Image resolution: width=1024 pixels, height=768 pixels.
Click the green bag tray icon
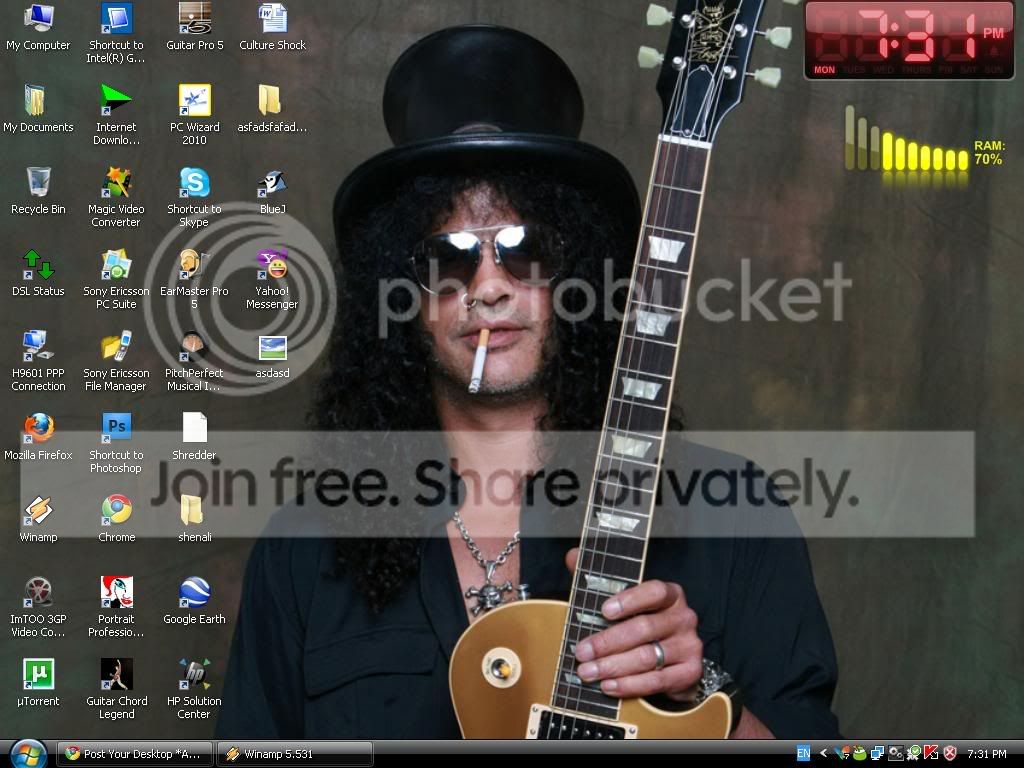[x=859, y=754]
